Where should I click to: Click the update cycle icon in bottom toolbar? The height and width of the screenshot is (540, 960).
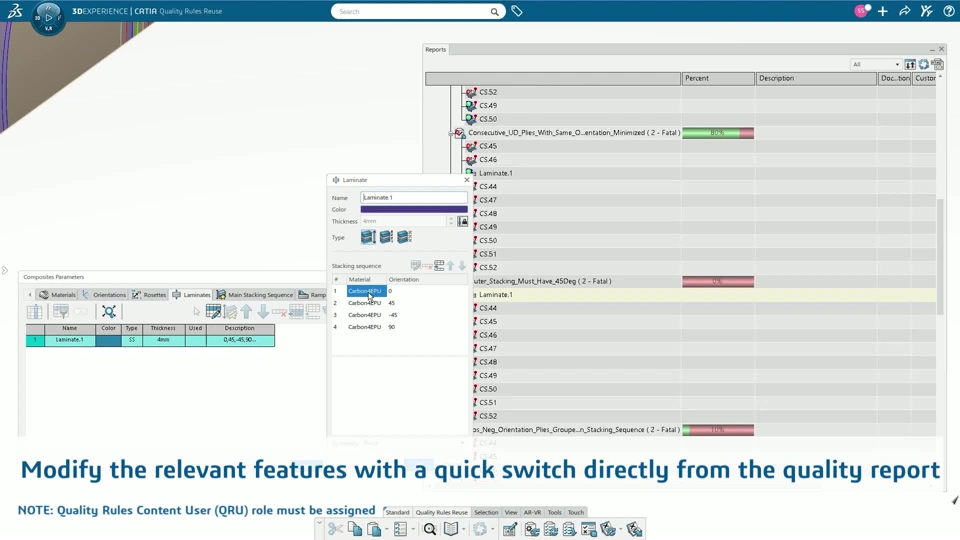480,529
